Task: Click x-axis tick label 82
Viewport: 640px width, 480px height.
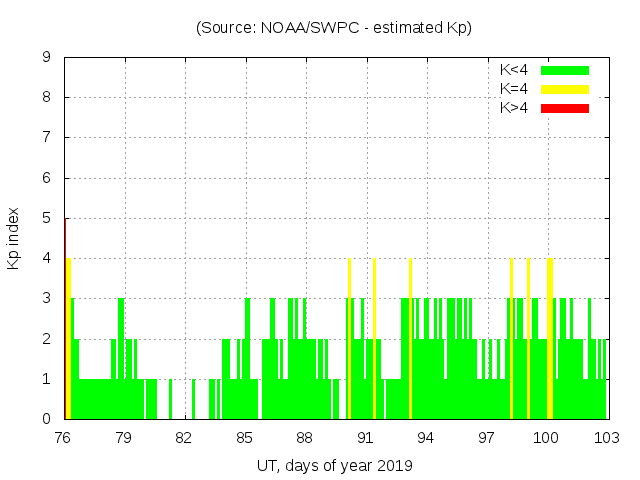Action: pyautogui.click(x=184, y=438)
